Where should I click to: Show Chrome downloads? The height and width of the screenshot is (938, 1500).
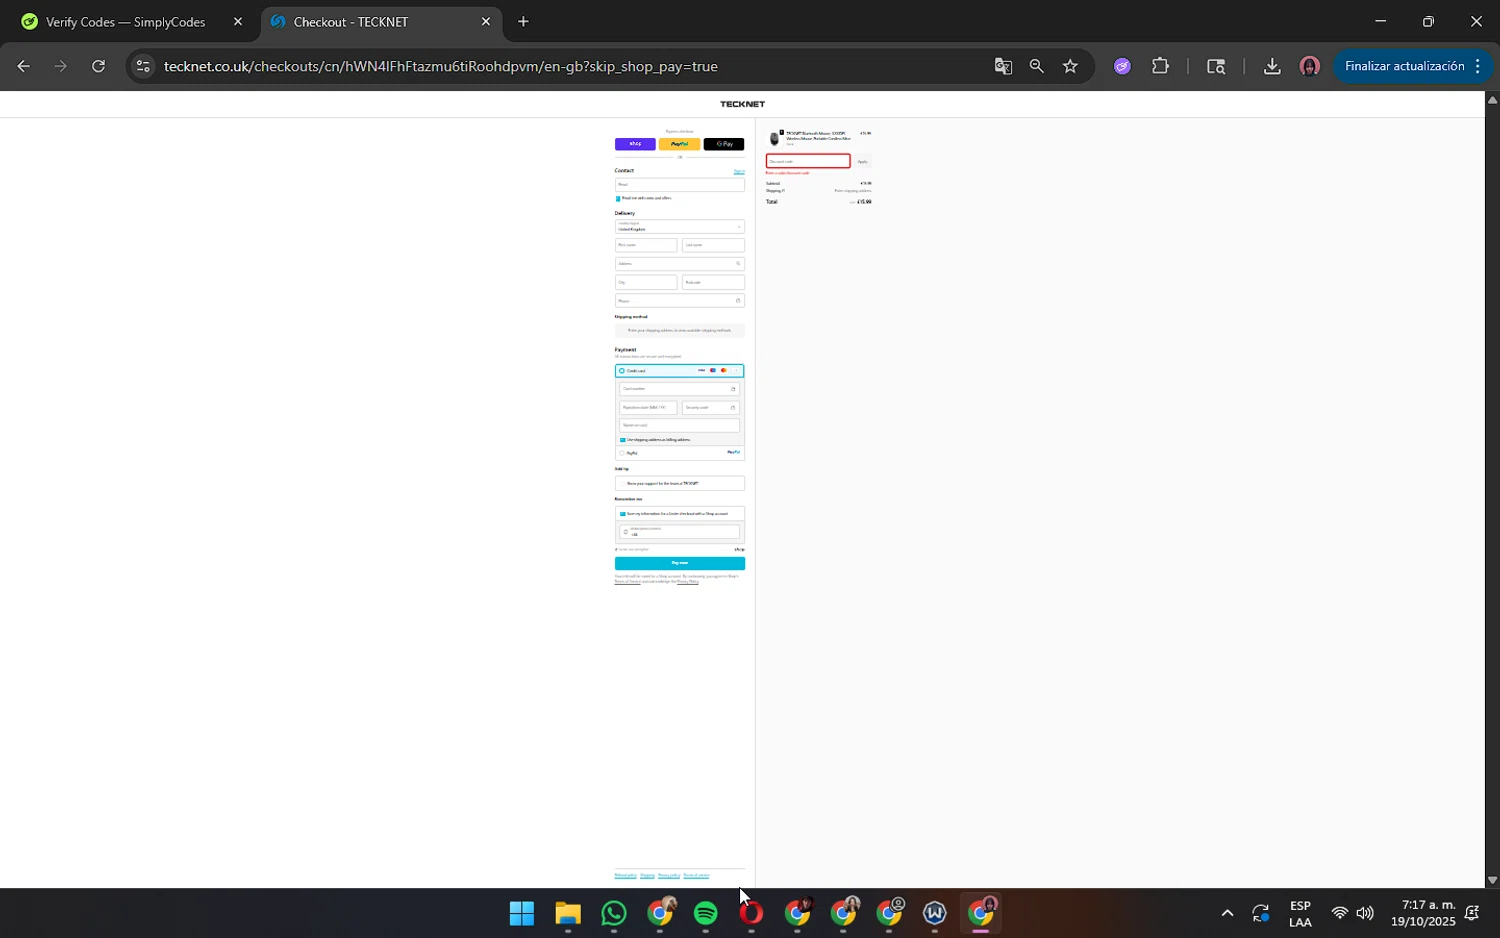tap(1272, 66)
